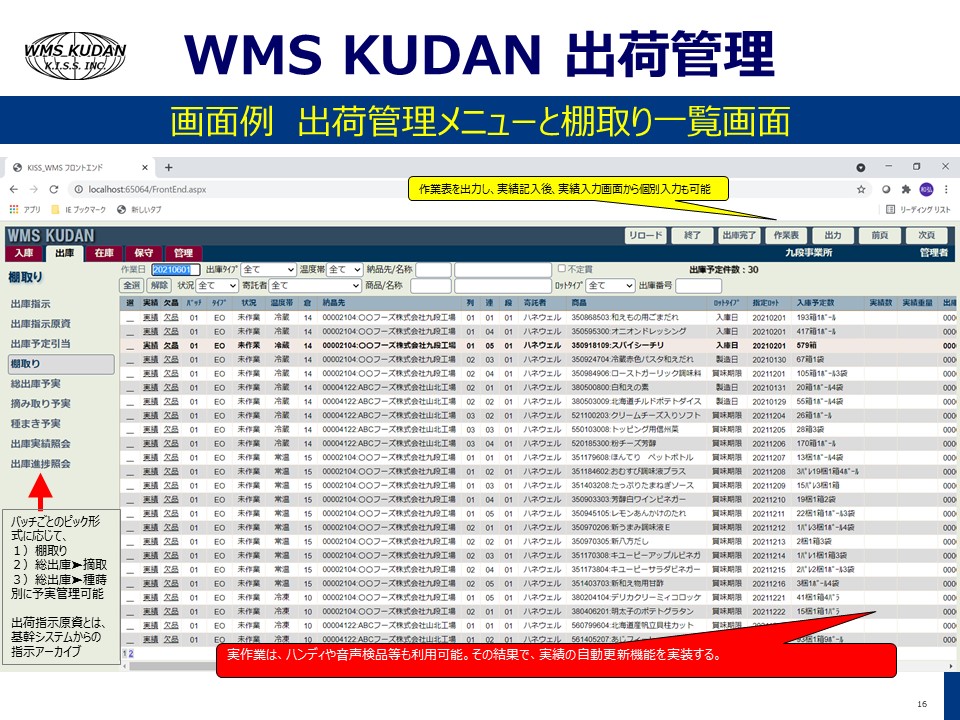Click the 終了 button

(x=692, y=235)
